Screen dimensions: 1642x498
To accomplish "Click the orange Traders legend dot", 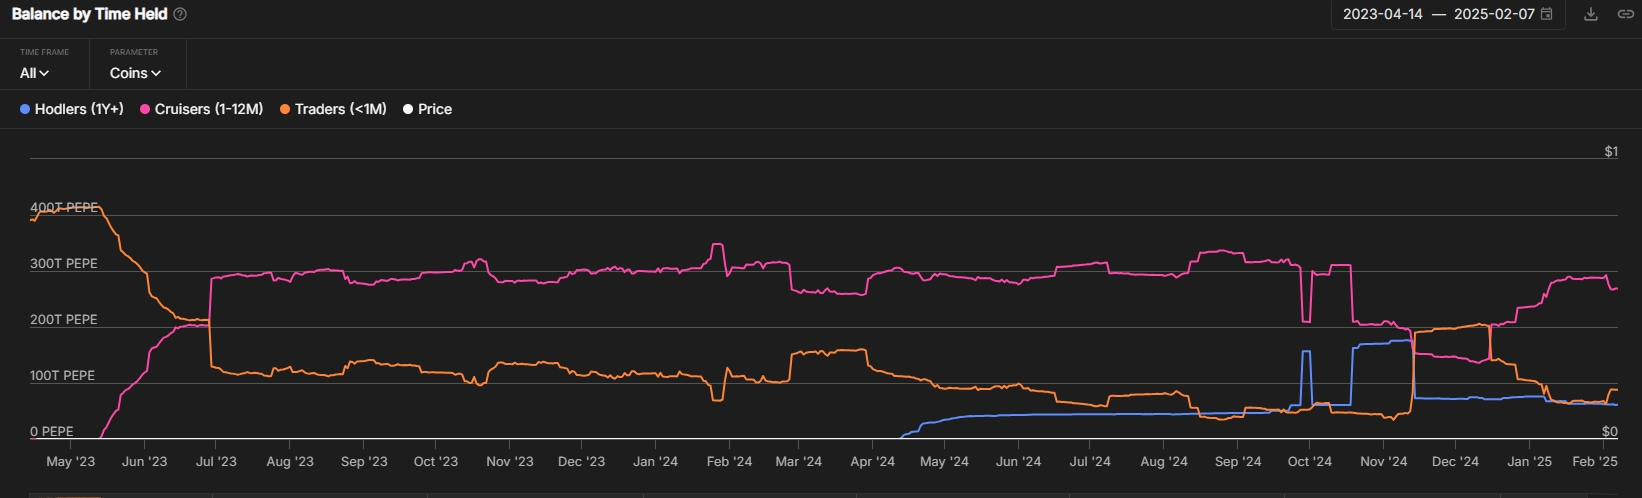I will [x=285, y=109].
